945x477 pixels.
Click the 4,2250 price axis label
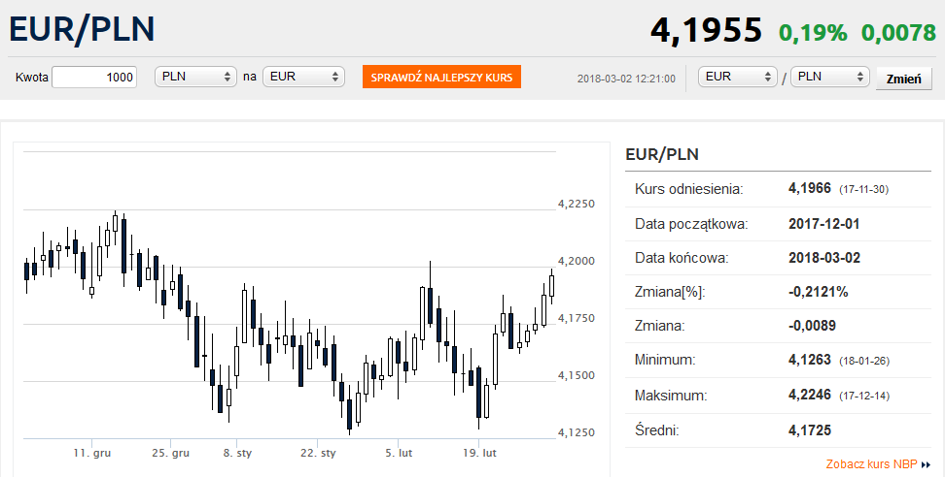[576, 204]
